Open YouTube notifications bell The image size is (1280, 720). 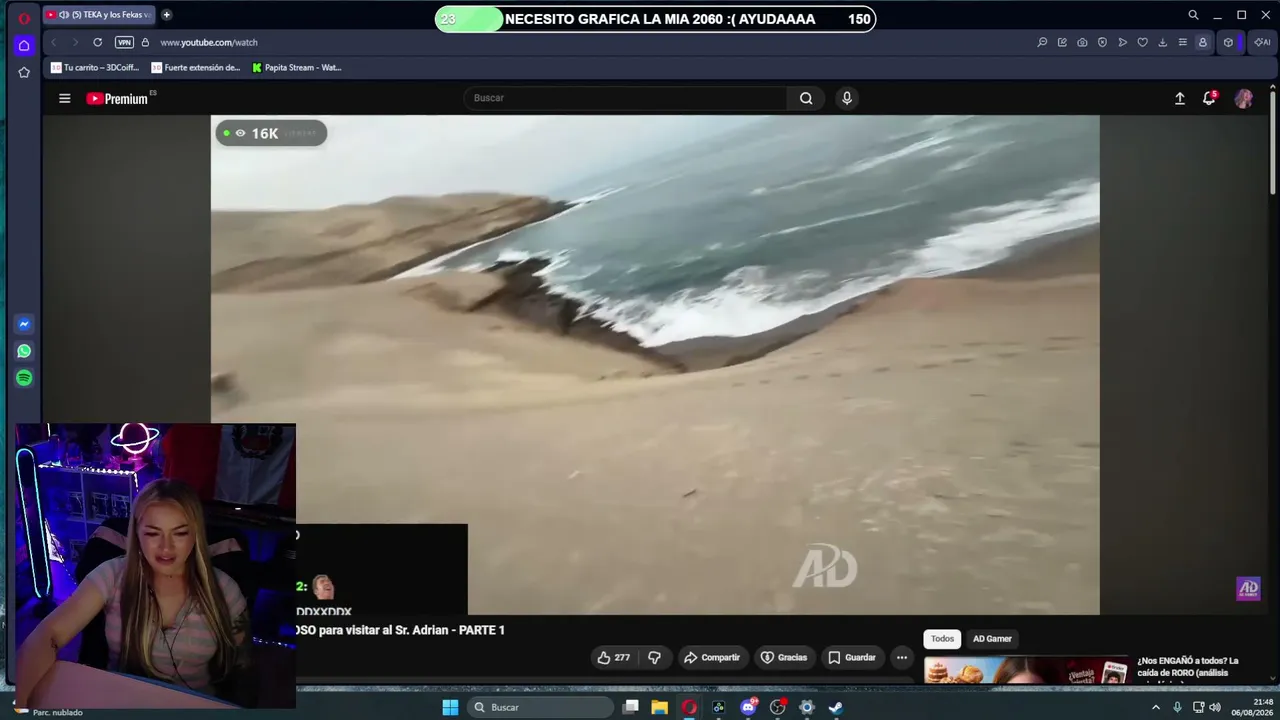[1210, 98]
